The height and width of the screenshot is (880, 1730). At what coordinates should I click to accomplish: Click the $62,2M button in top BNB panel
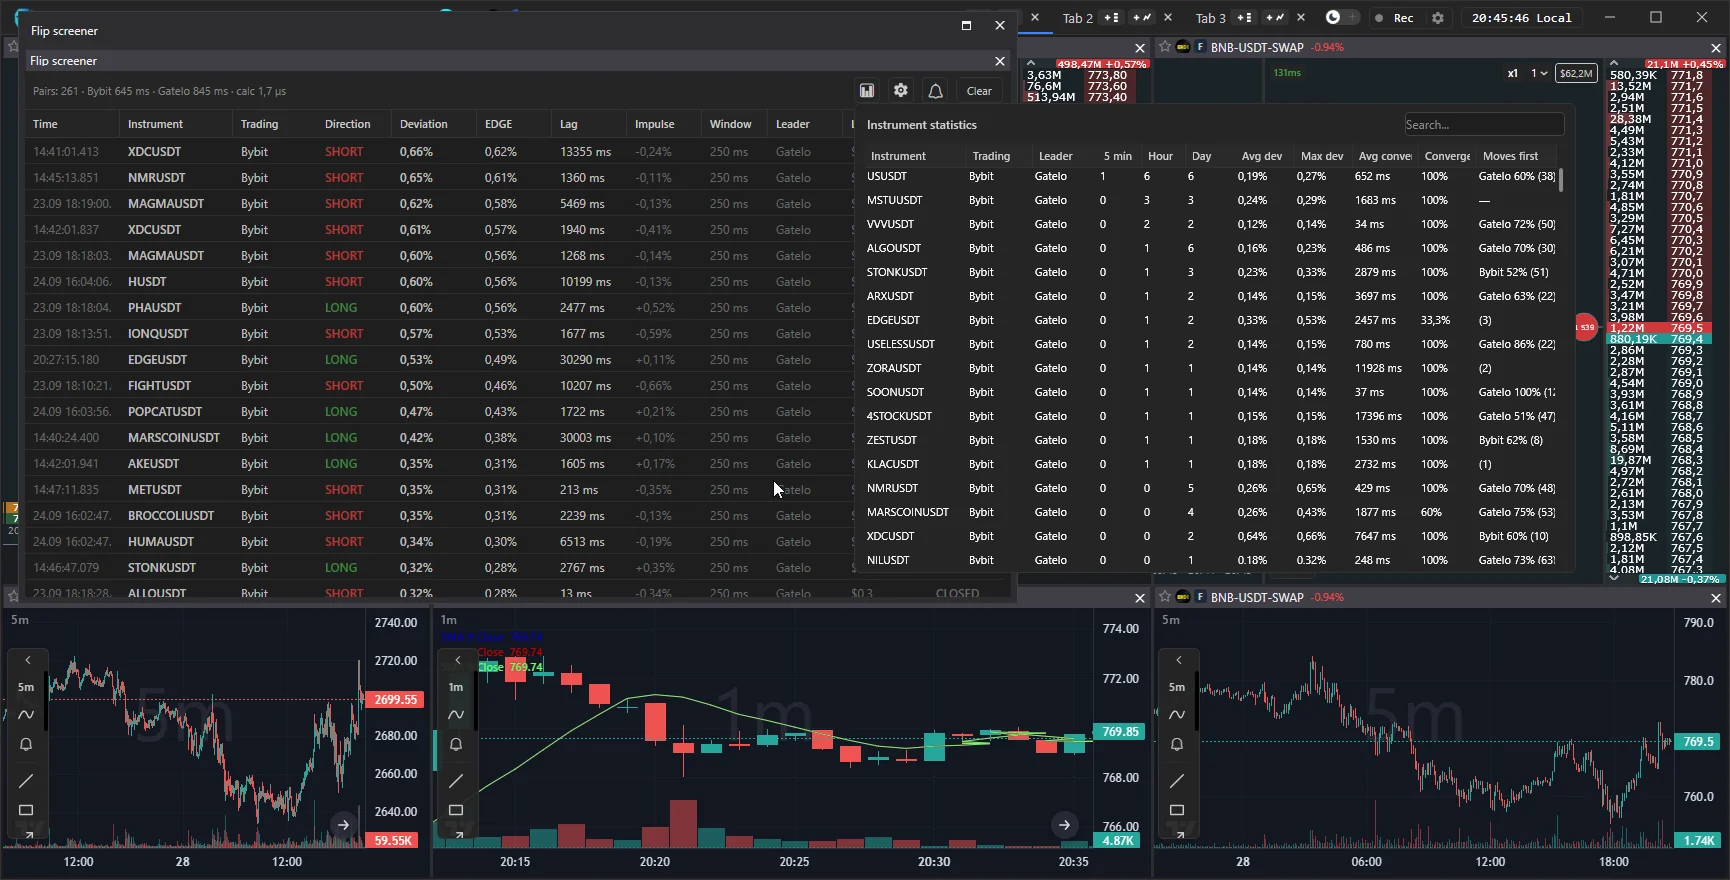point(1576,73)
